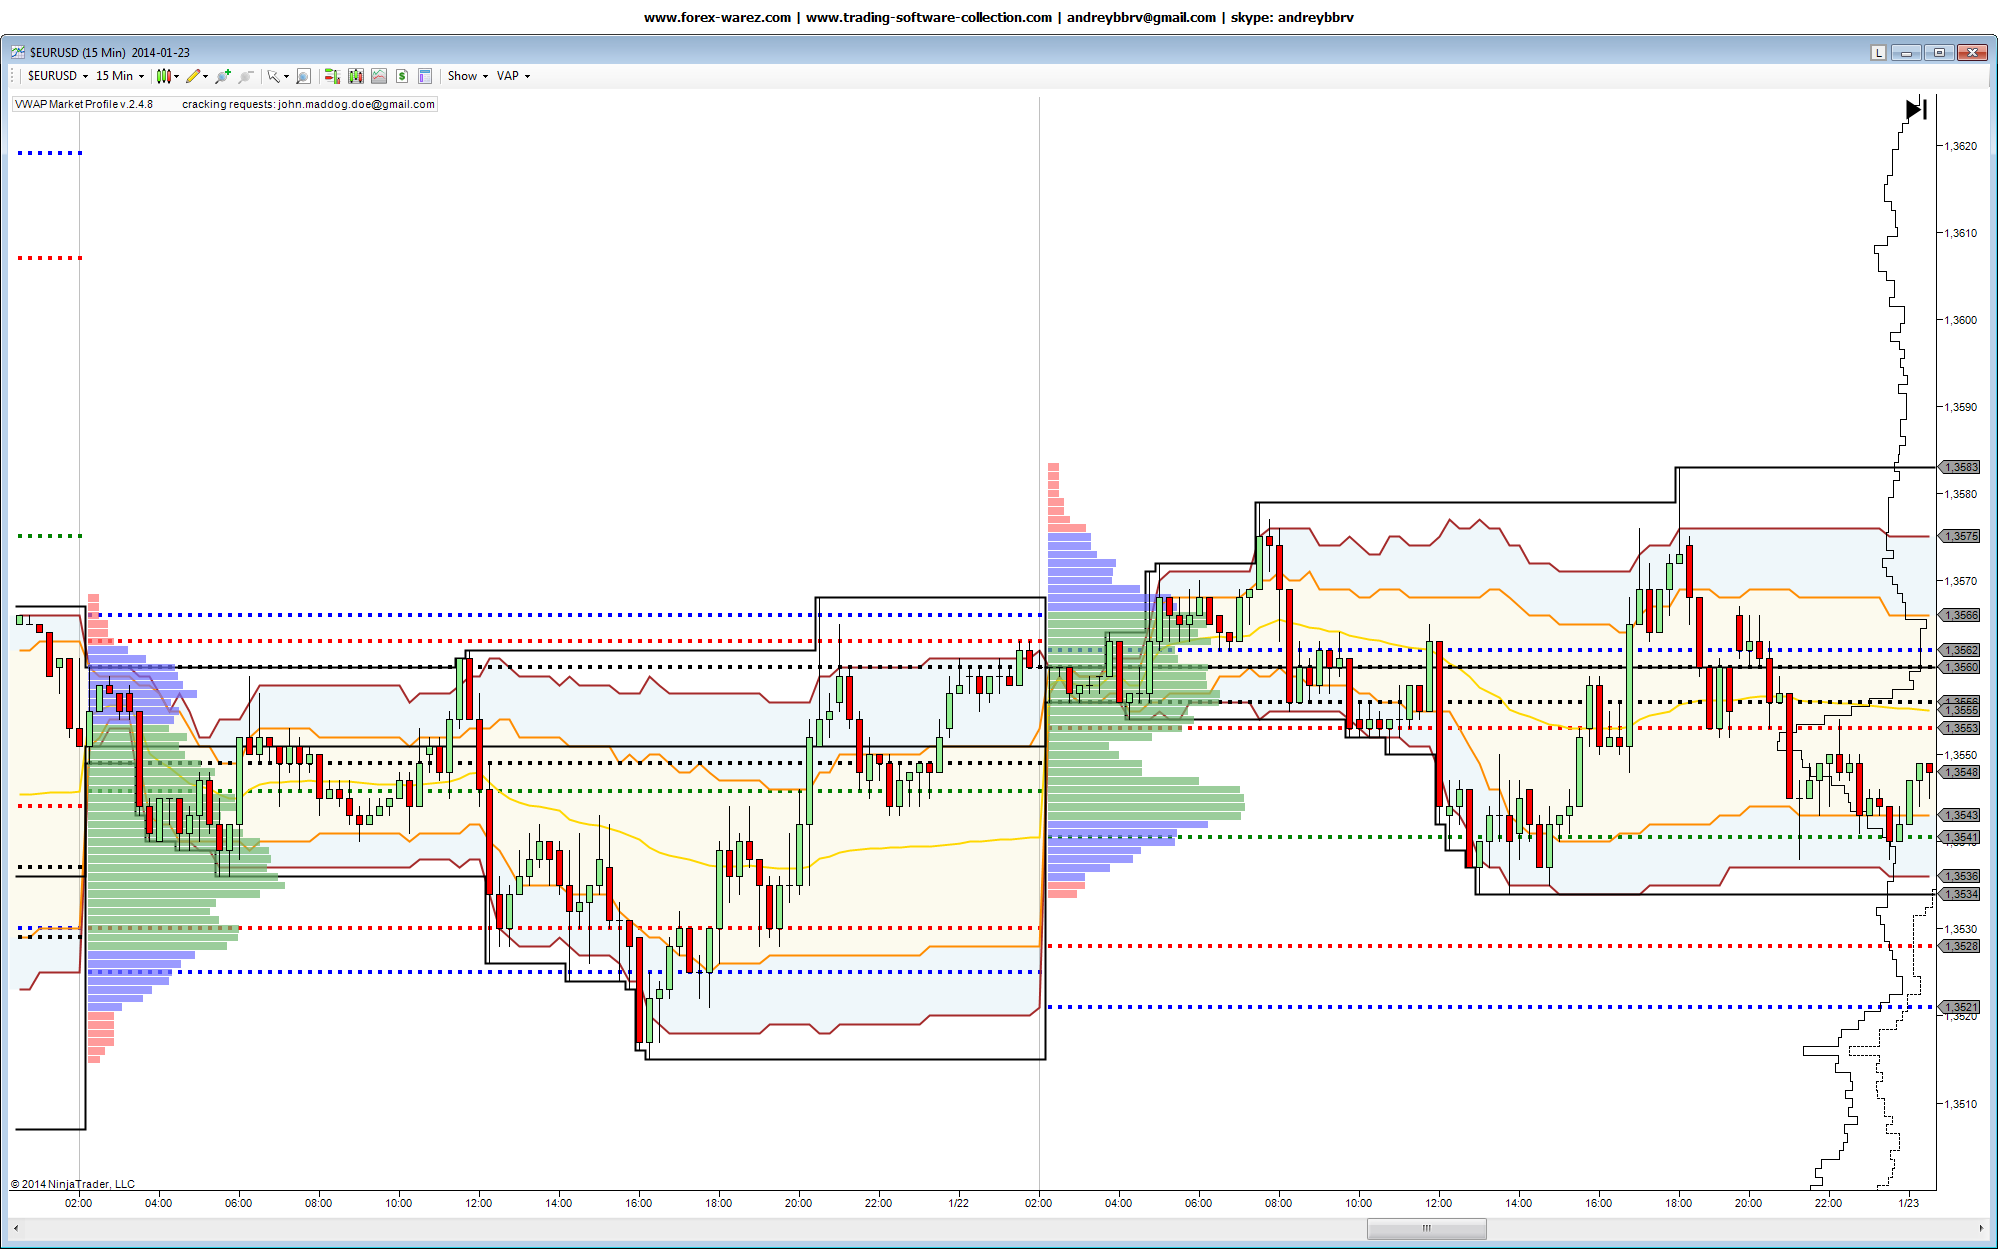Open the indicators line chart icon

click(x=379, y=76)
